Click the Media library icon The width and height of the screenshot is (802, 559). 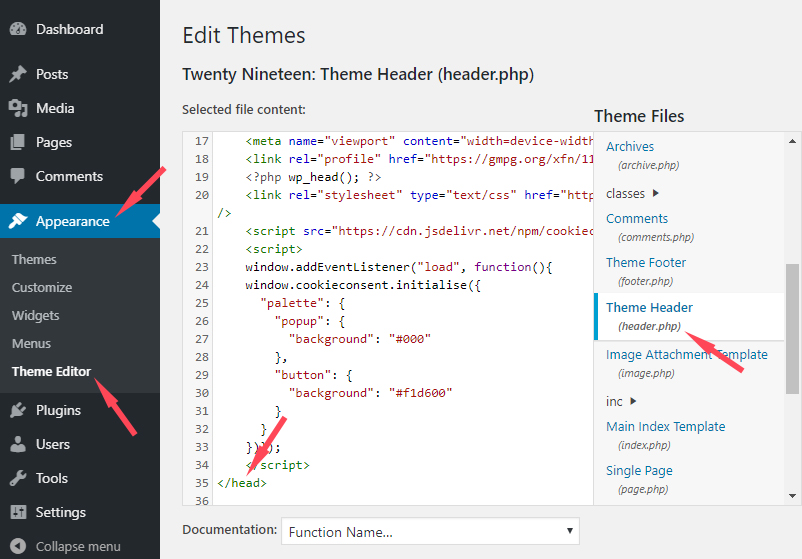(18, 108)
